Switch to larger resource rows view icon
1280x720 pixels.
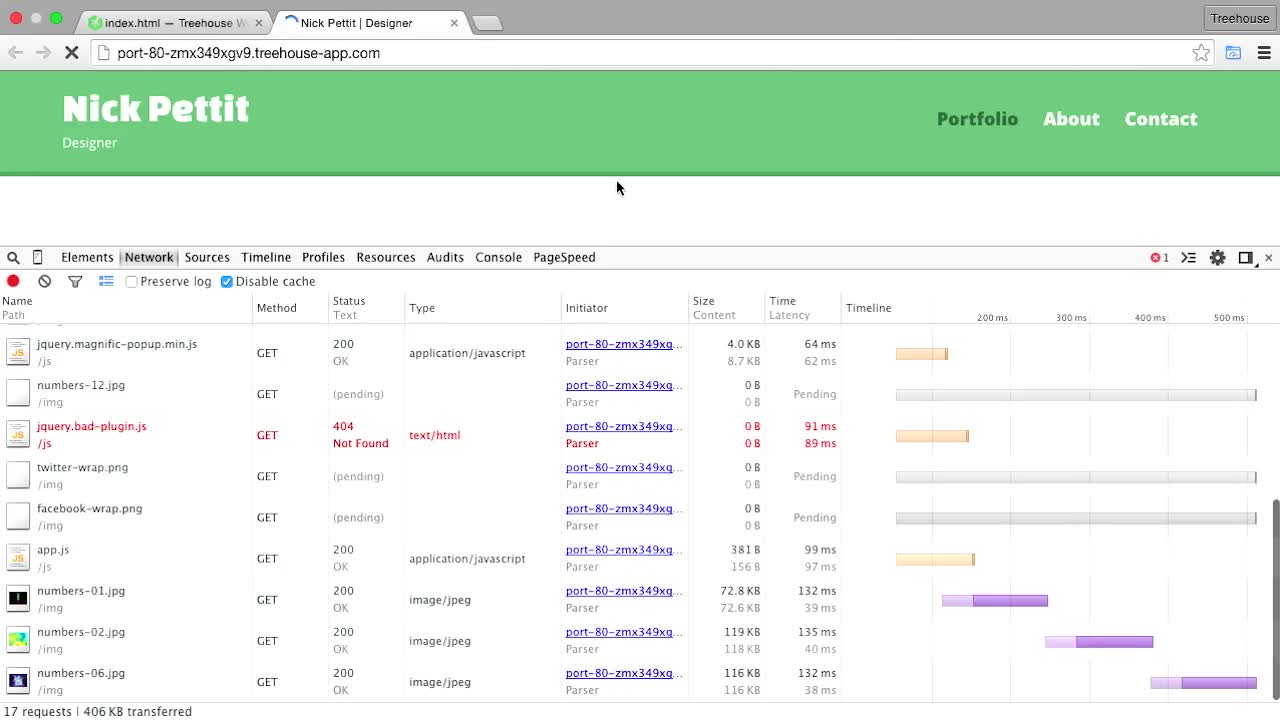106,281
